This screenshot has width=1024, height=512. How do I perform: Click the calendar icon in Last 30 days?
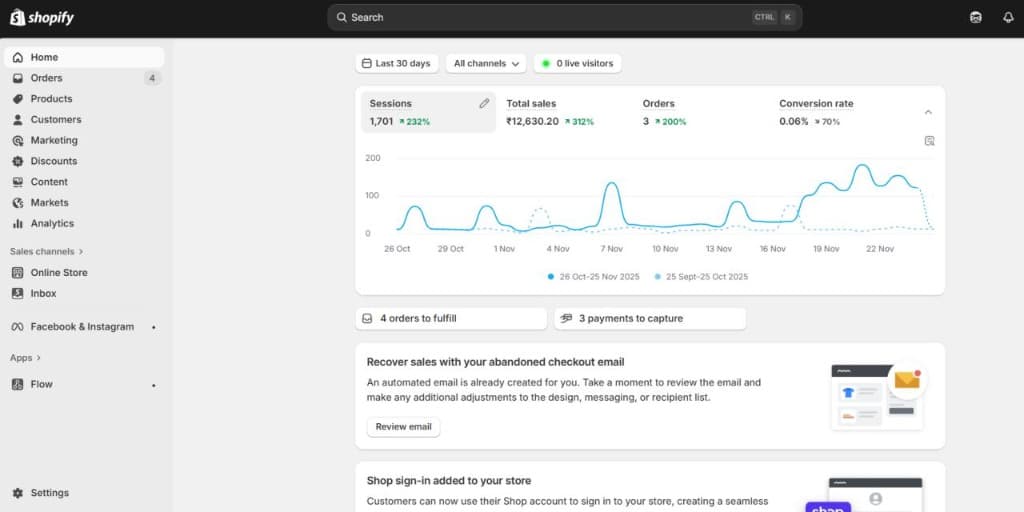click(366, 63)
